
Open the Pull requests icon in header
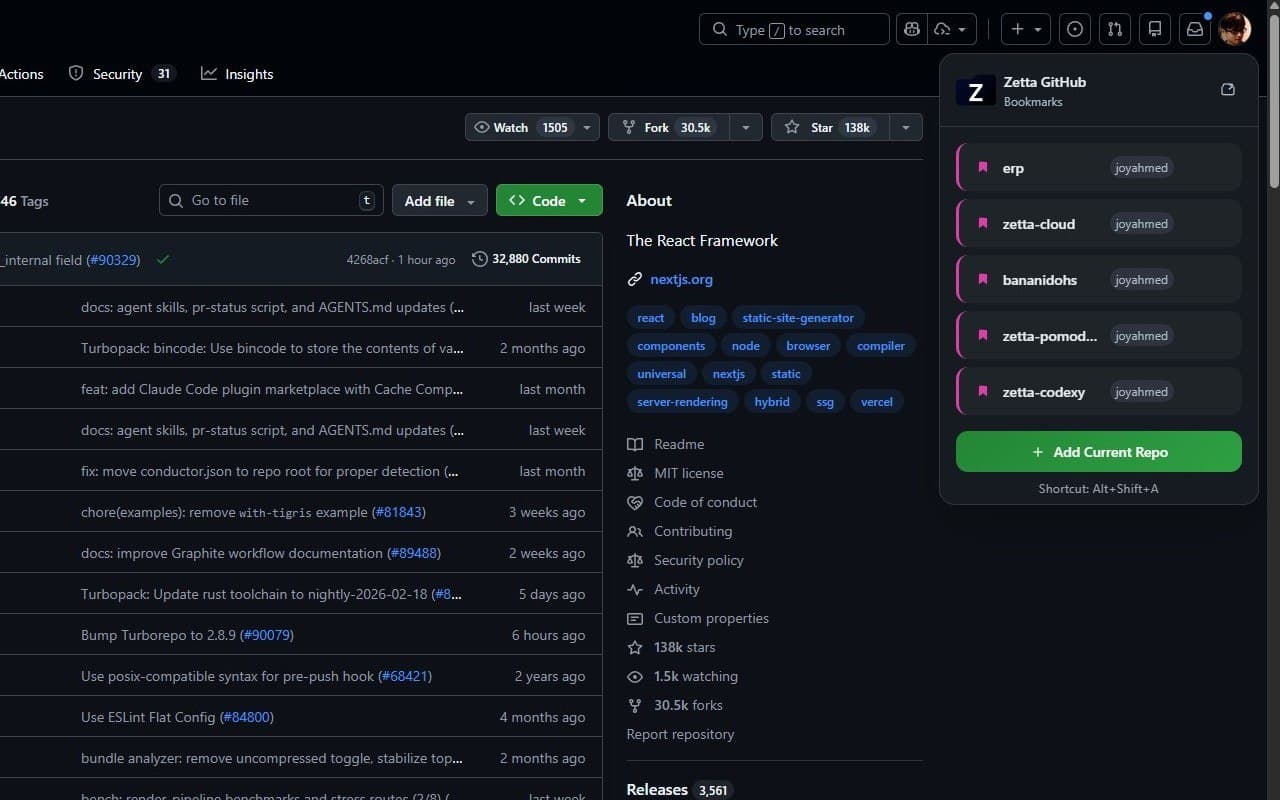1115,30
